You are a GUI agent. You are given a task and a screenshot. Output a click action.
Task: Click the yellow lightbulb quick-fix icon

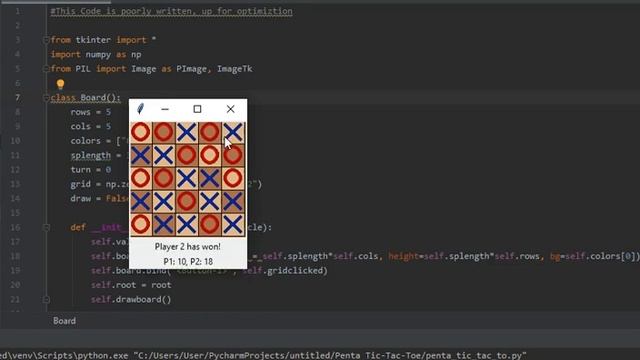coord(60,84)
